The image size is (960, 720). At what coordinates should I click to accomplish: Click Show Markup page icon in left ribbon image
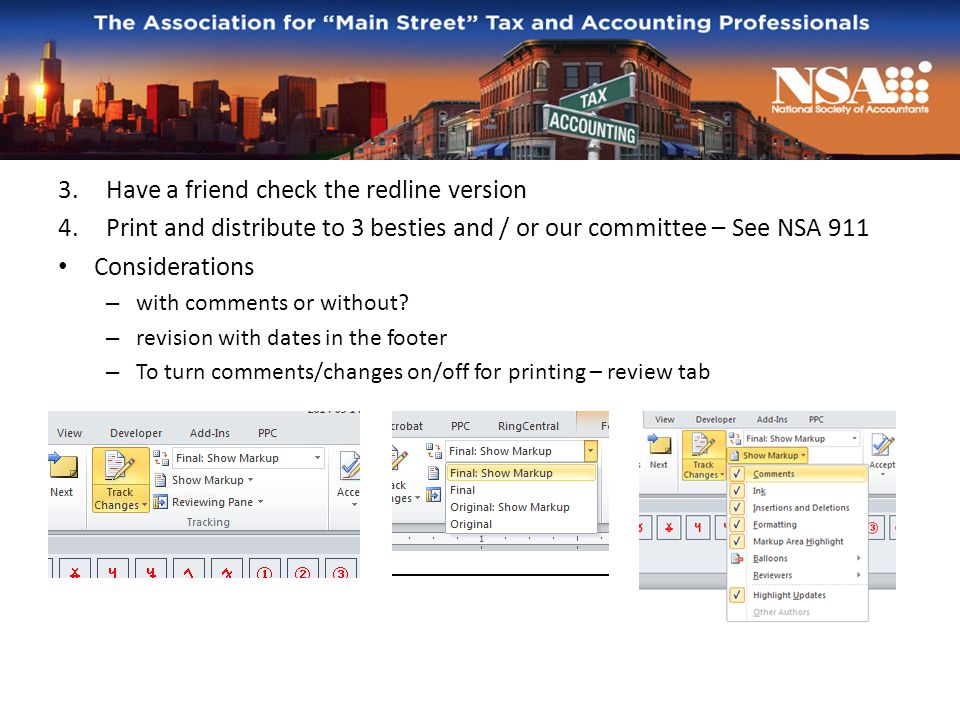160,480
